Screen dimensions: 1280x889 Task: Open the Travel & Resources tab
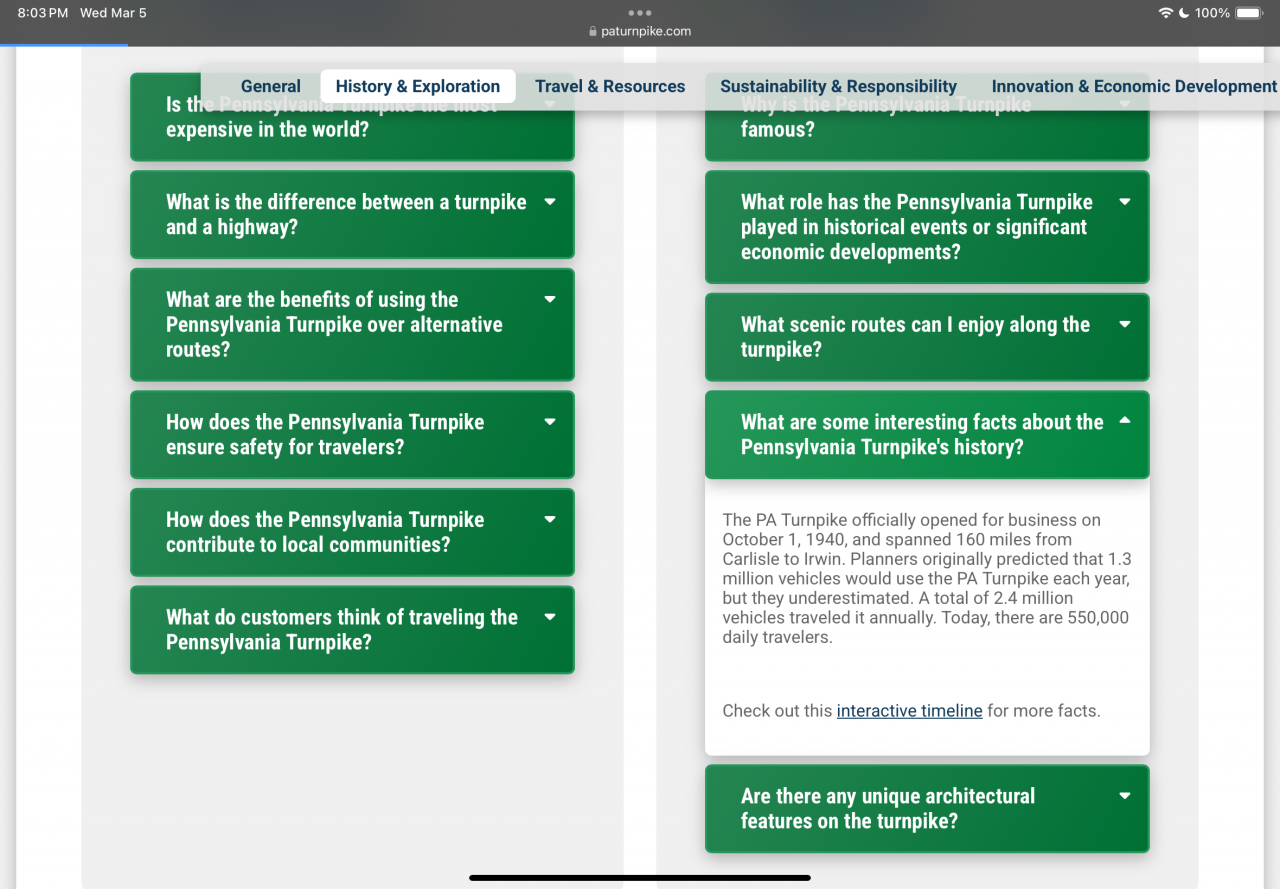click(610, 86)
